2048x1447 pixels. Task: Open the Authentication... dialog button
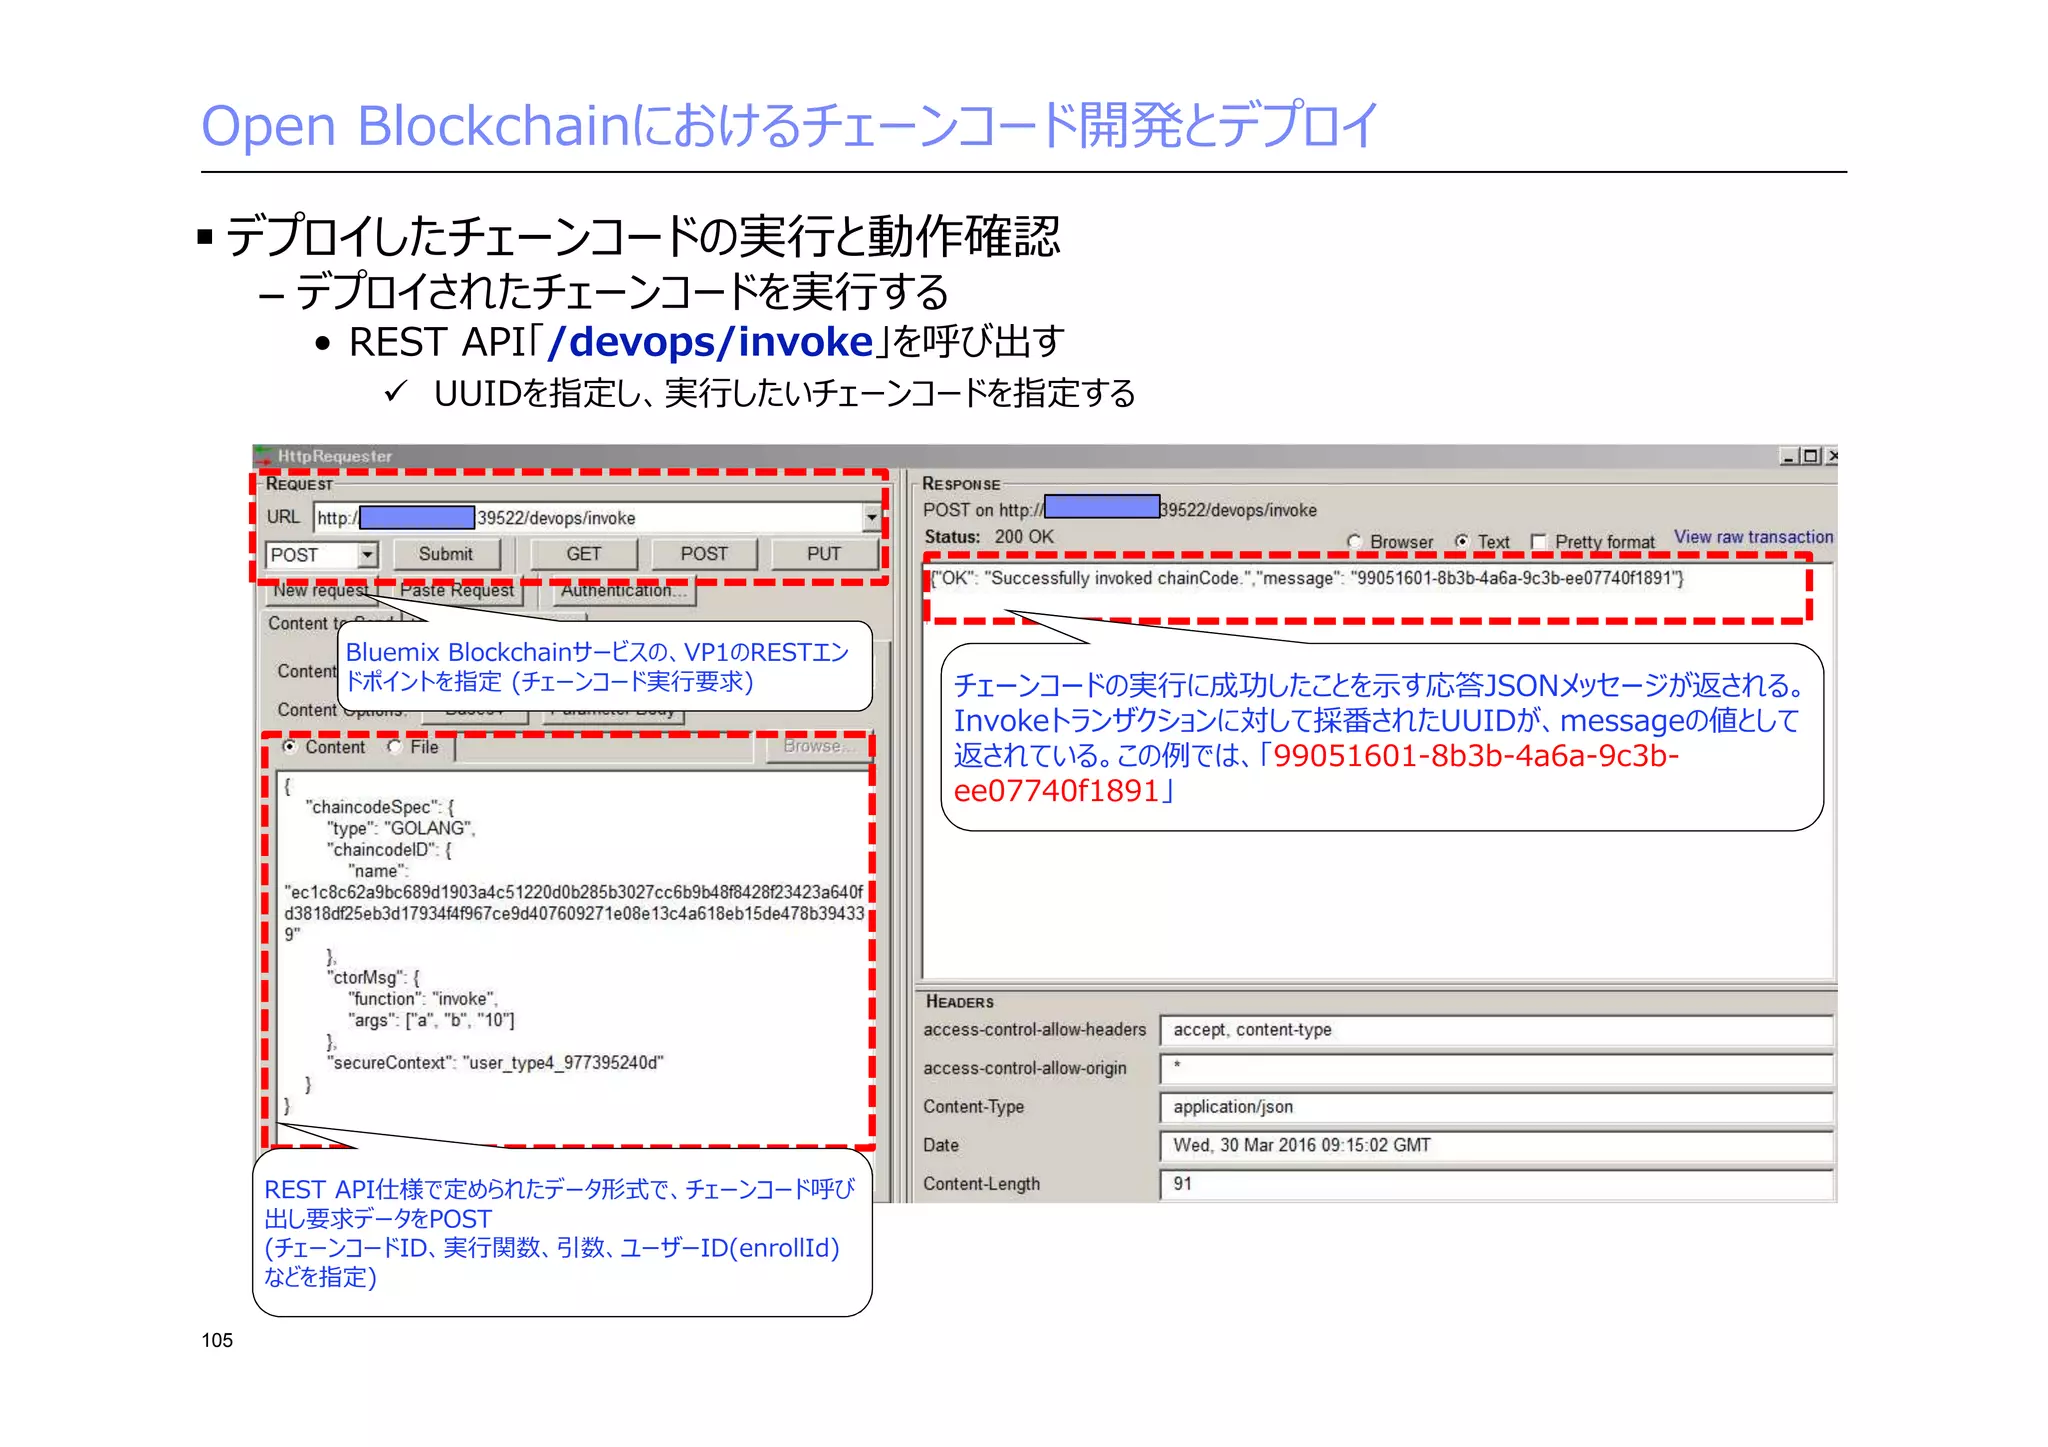[x=624, y=591]
